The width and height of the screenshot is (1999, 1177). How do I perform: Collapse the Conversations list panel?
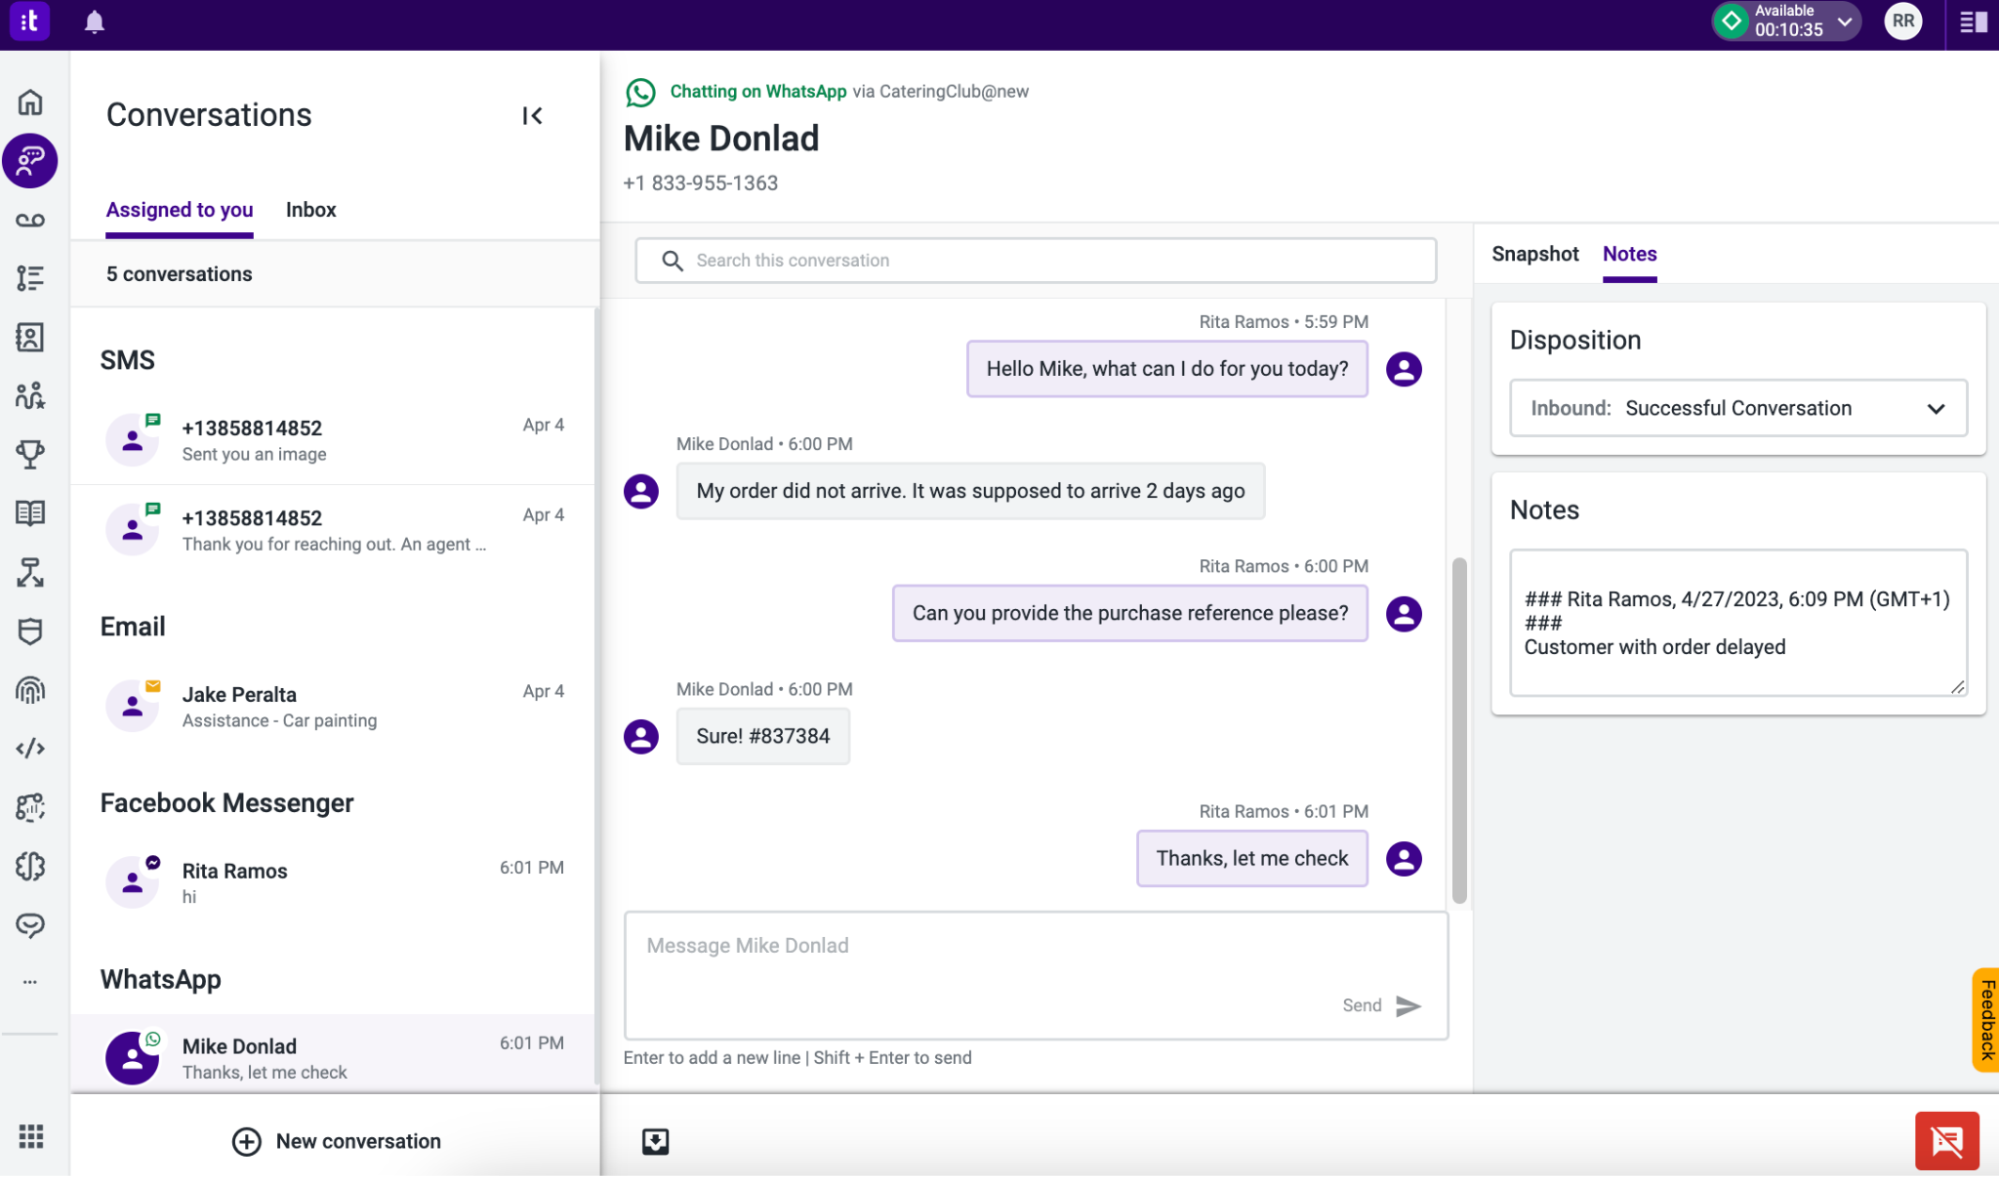point(533,115)
